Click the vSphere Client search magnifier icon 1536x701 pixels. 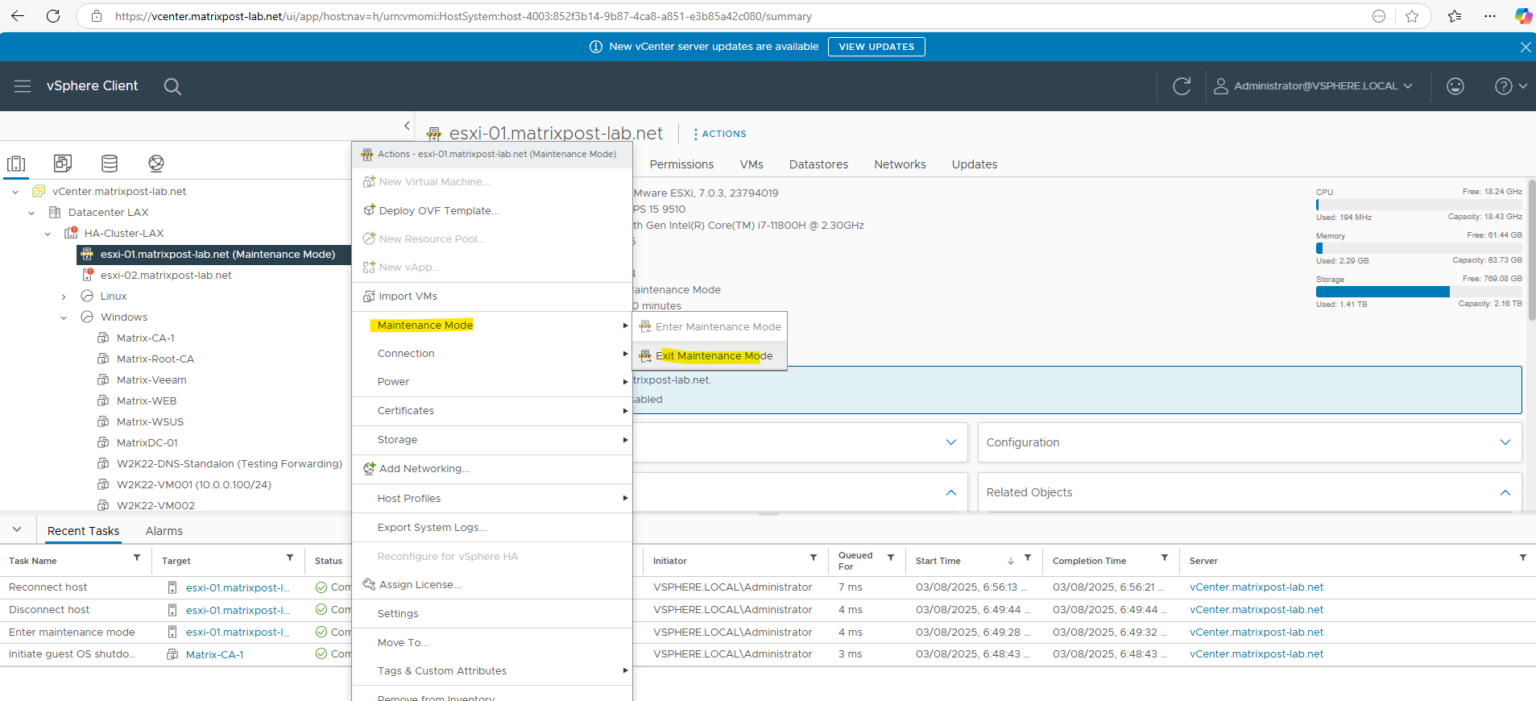point(172,86)
